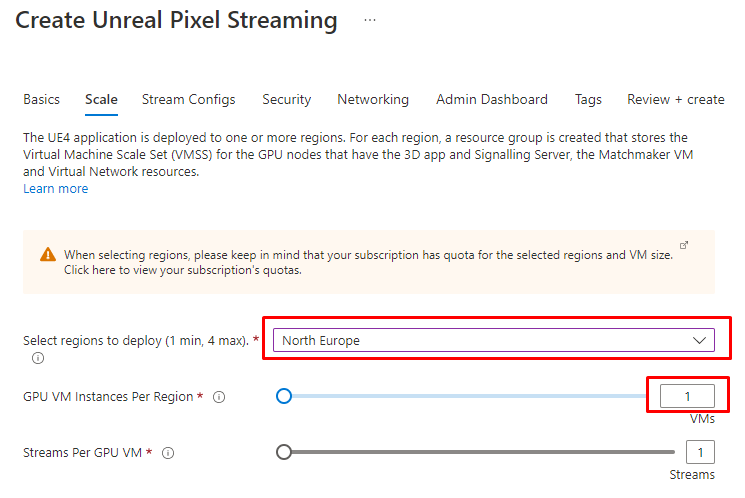Open the ellipsis menu beside the page title
The width and height of the screenshot is (745, 498).
tap(370, 20)
